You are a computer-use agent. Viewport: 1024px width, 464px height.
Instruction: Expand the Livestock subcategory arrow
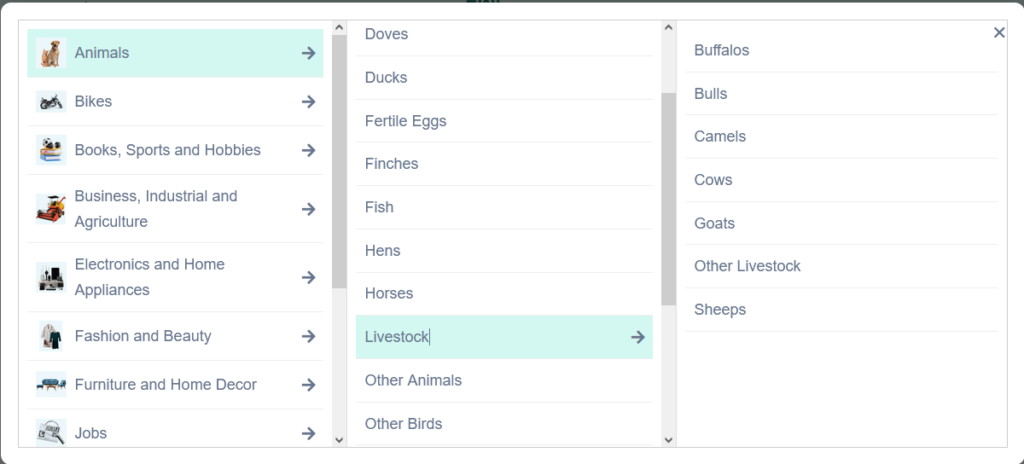(638, 337)
